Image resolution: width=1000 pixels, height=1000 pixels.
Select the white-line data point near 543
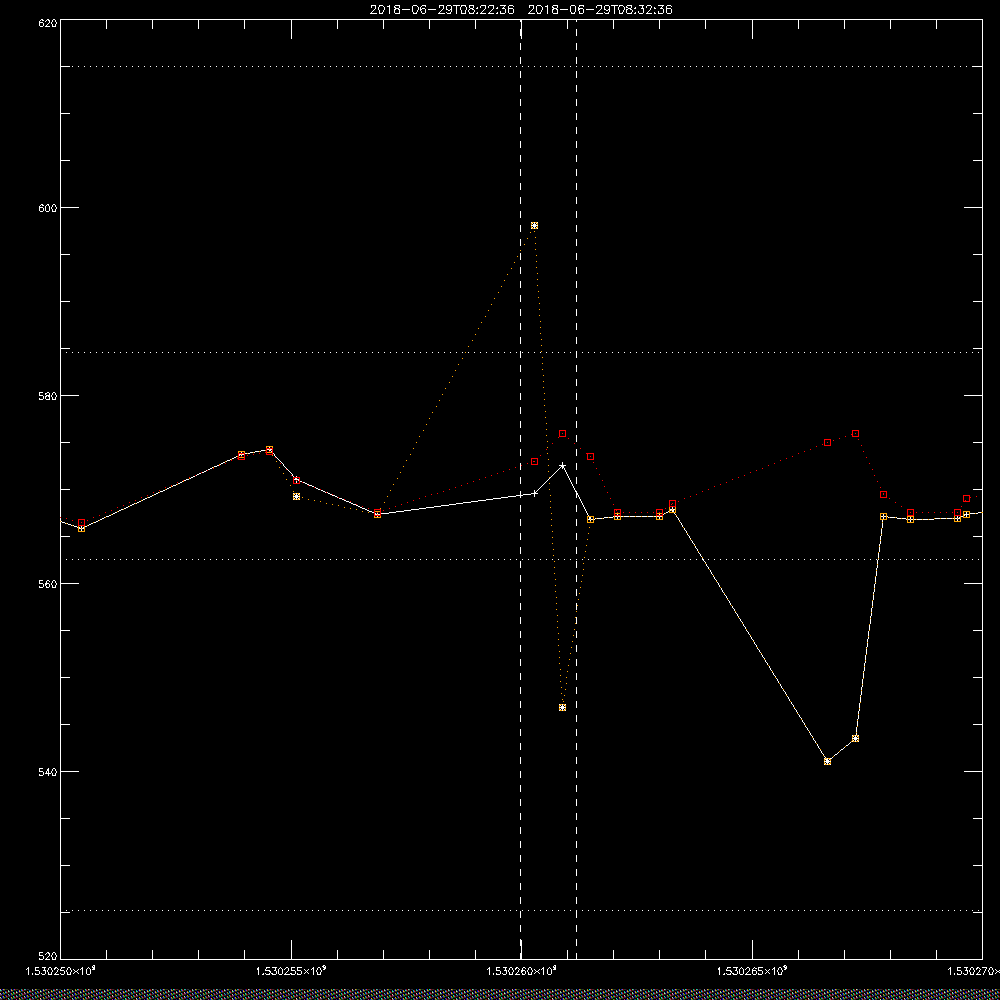pos(855,739)
